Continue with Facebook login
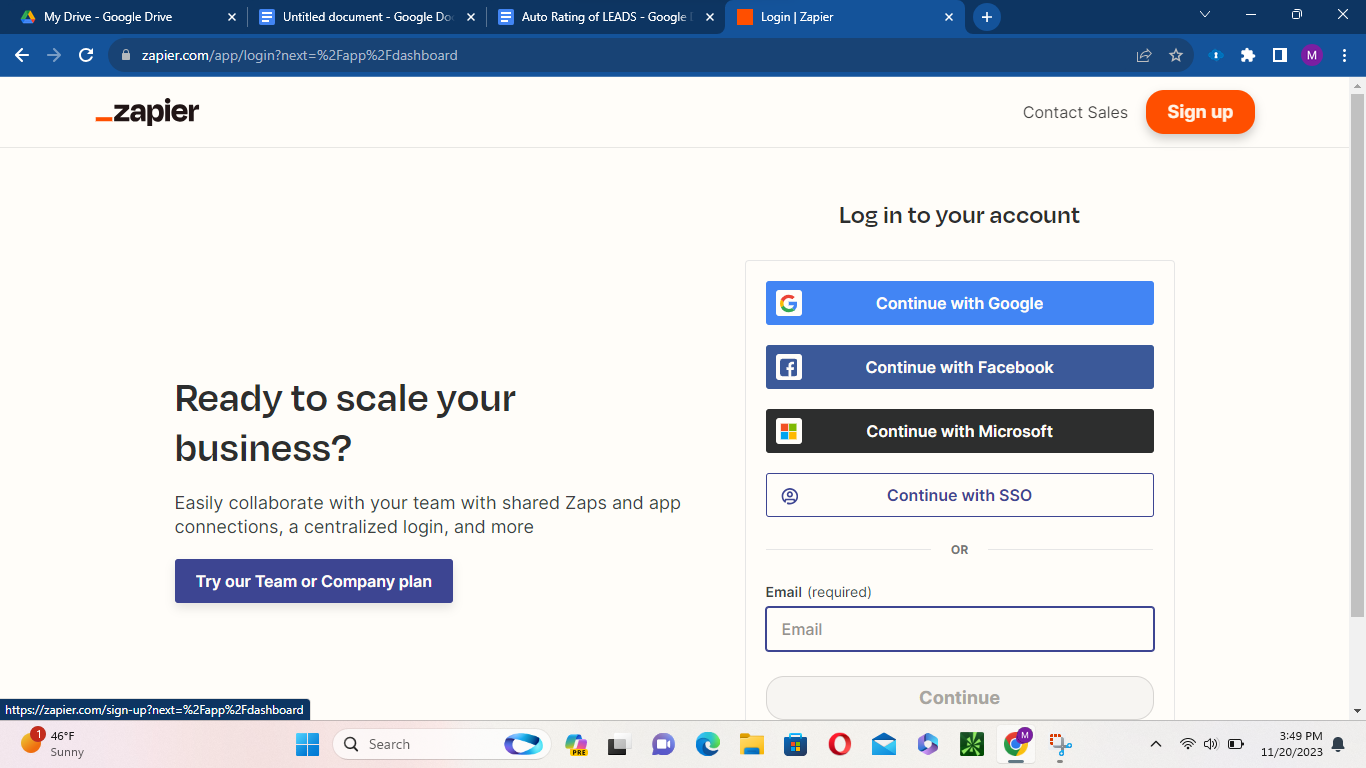Image resolution: width=1366 pixels, height=768 pixels. (x=960, y=367)
